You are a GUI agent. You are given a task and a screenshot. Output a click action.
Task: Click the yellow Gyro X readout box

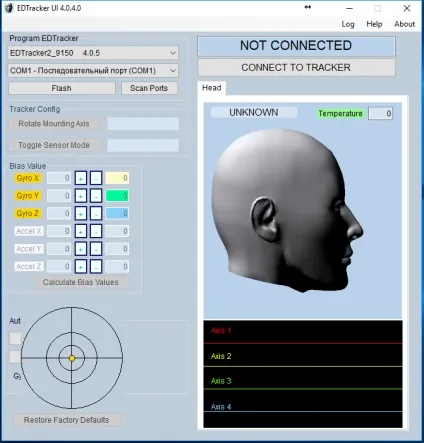(x=117, y=178)
